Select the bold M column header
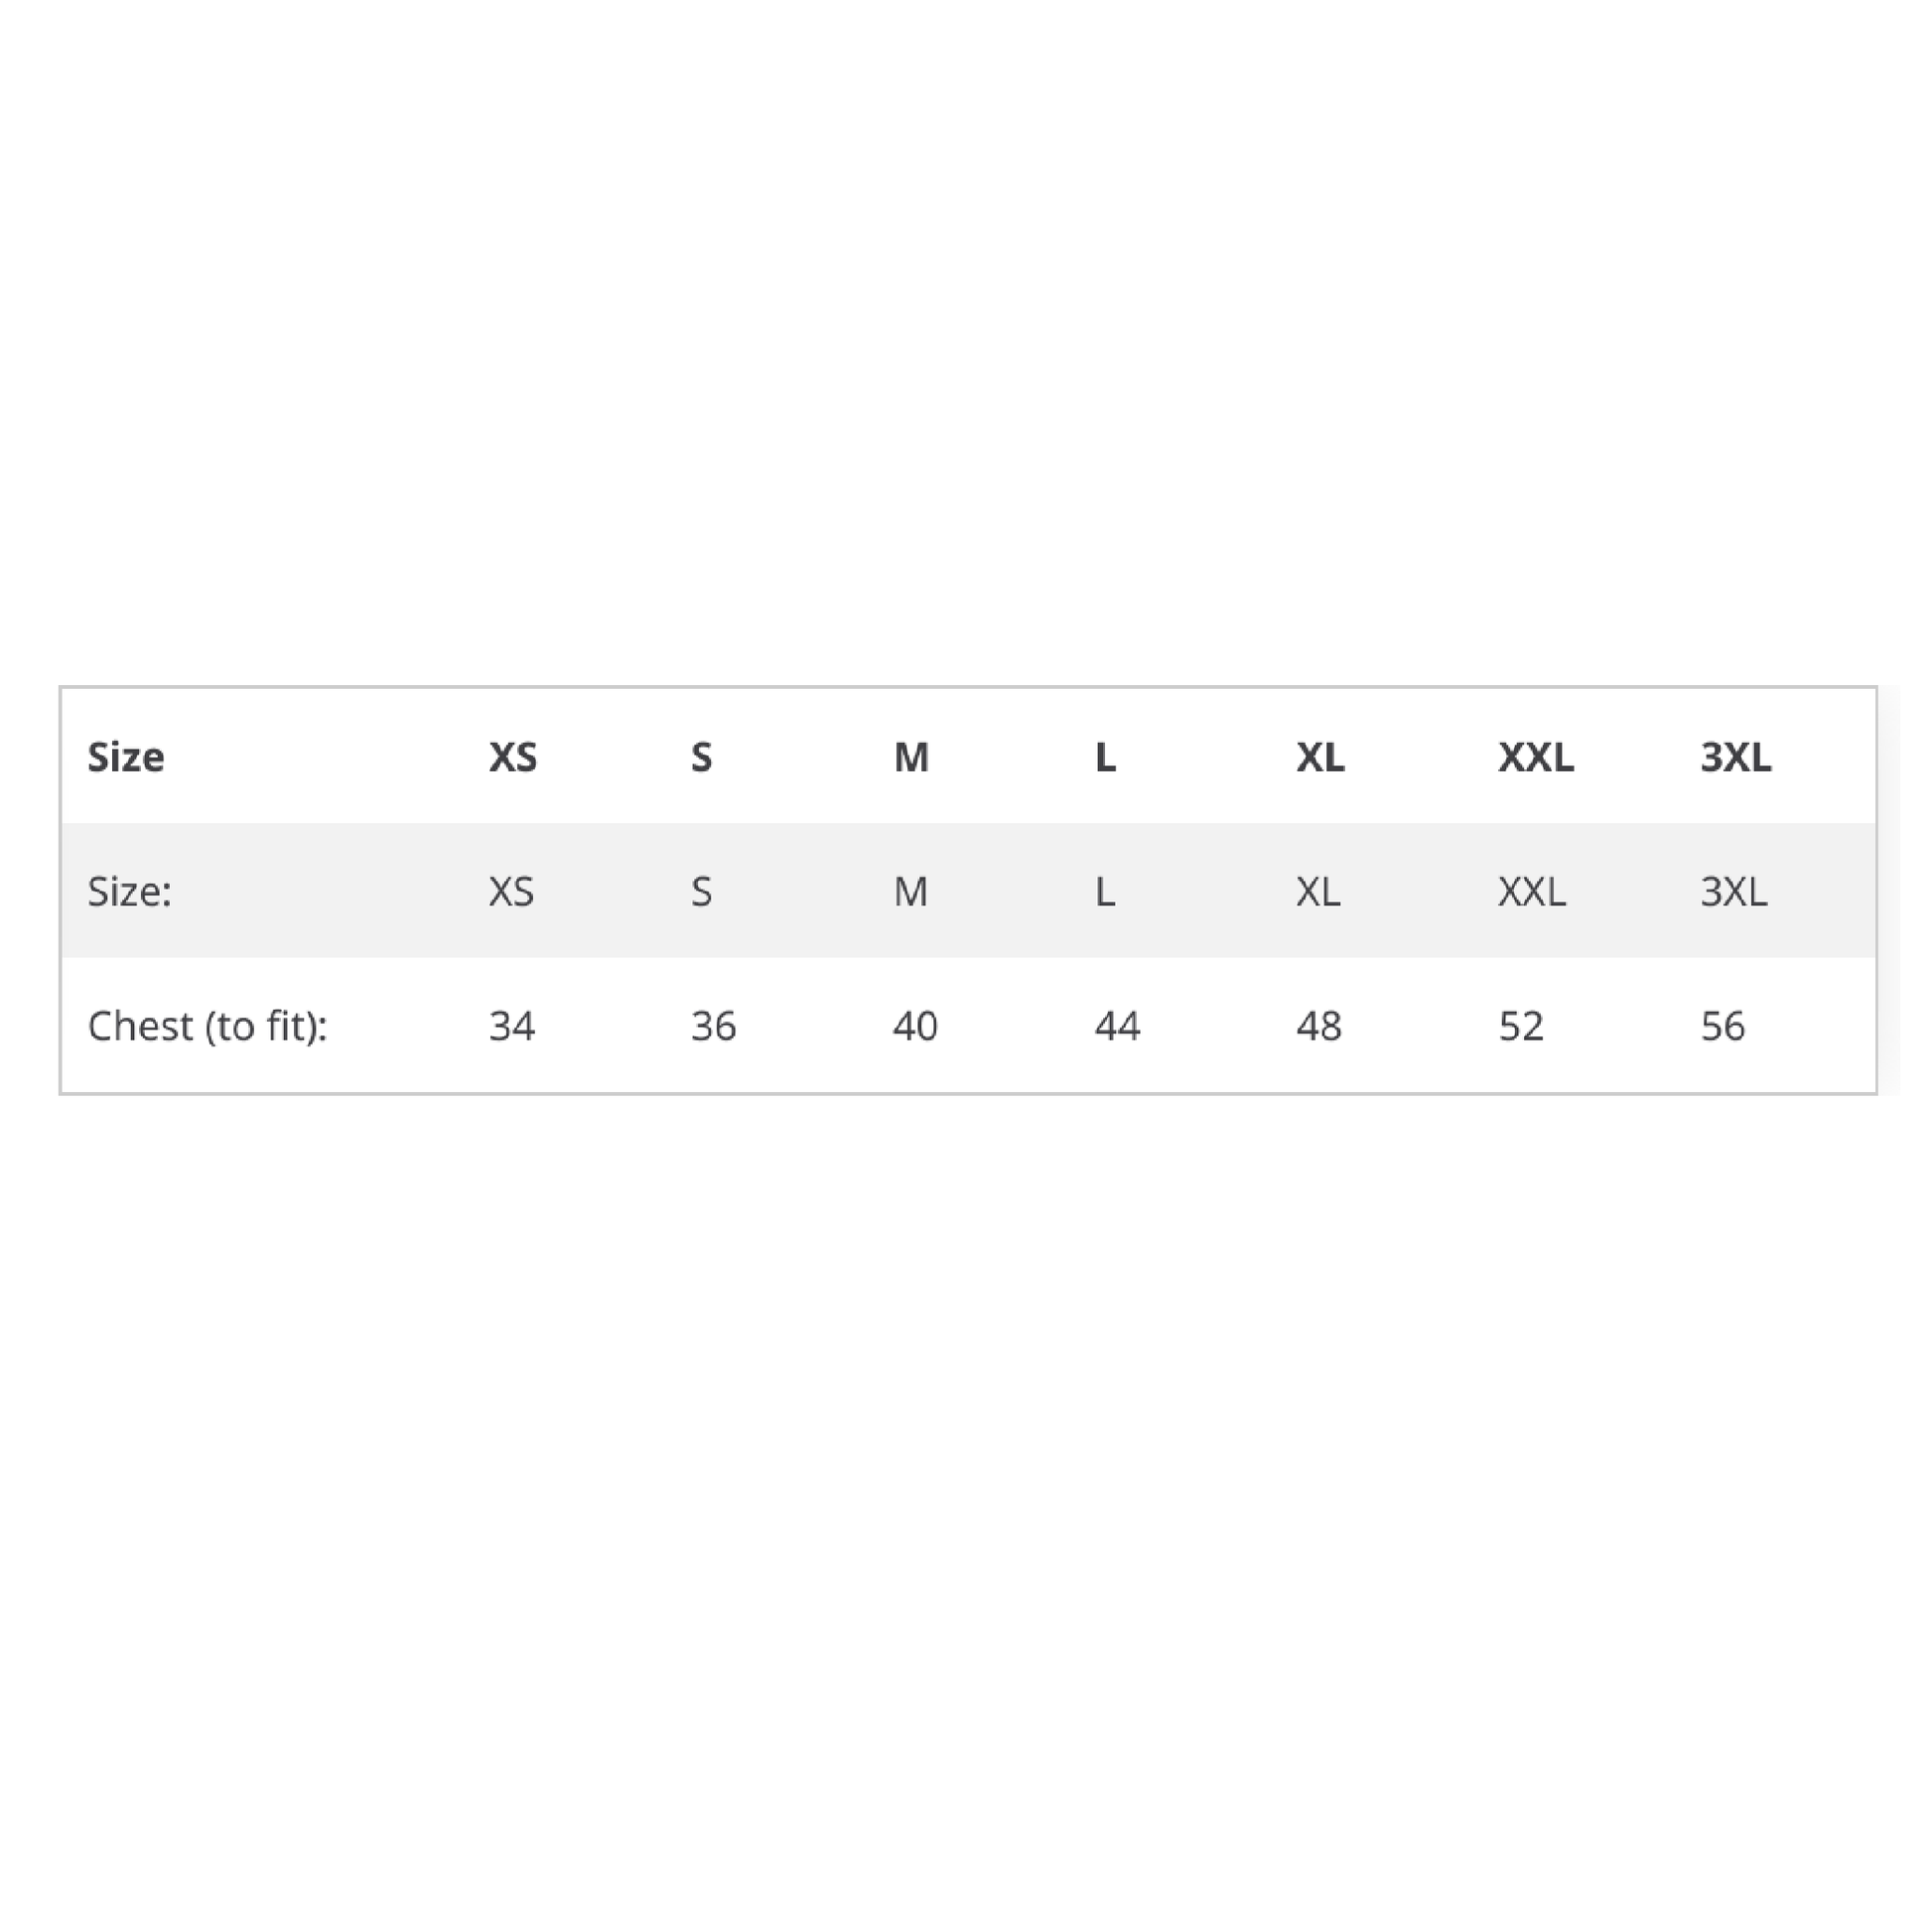The image size is (1932, 1932). point(911,757)
